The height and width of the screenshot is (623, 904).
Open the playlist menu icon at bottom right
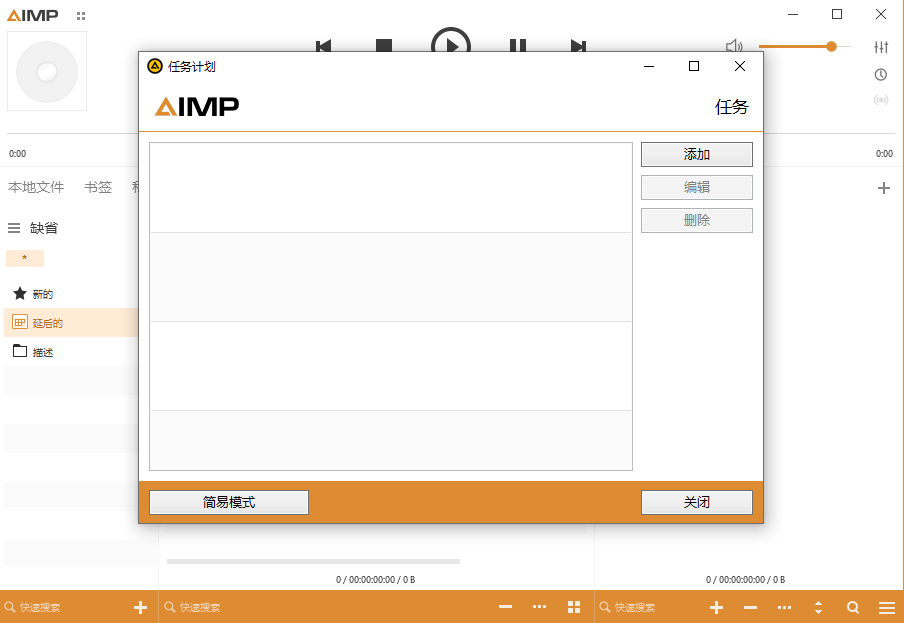click(x=887, y=607)
